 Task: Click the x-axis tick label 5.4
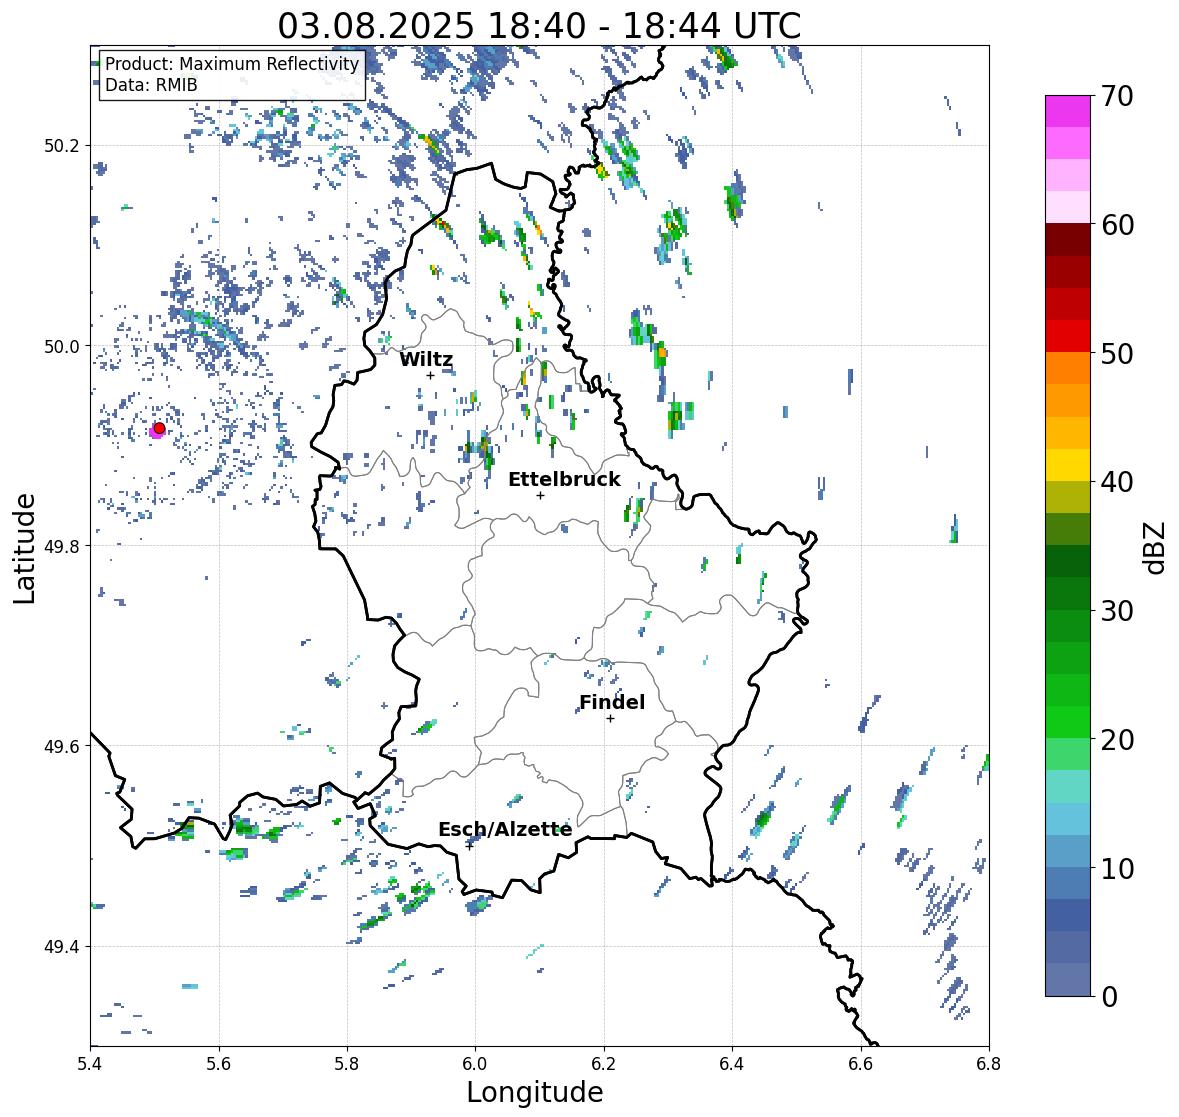90,1063
